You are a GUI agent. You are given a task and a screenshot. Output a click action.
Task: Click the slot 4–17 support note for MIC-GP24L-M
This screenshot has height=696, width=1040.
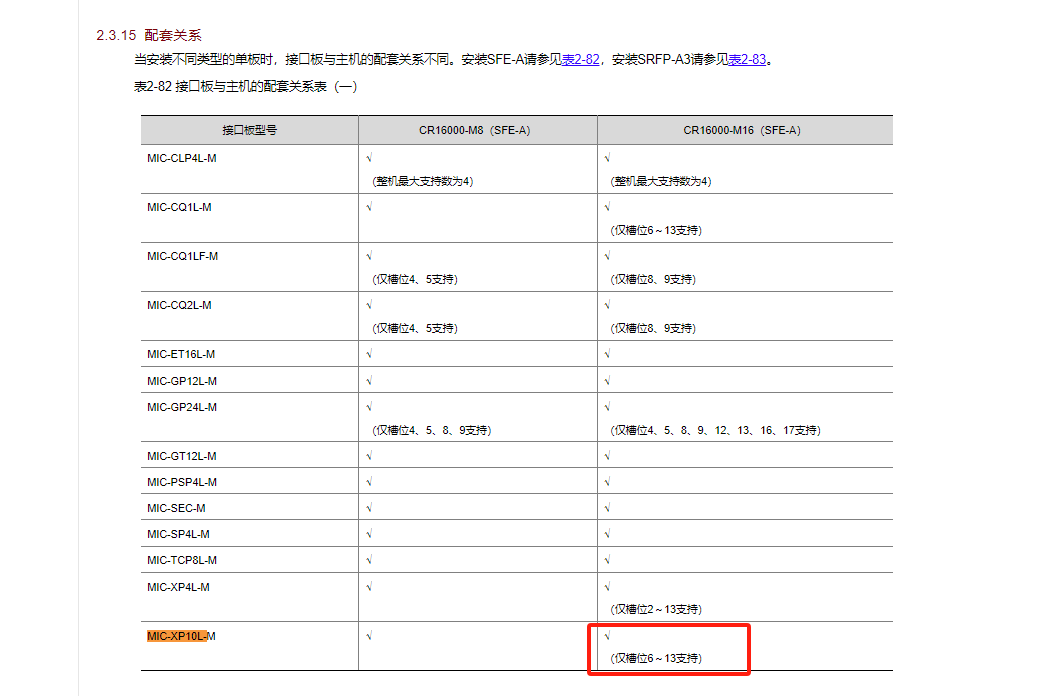tap(716, 430)
